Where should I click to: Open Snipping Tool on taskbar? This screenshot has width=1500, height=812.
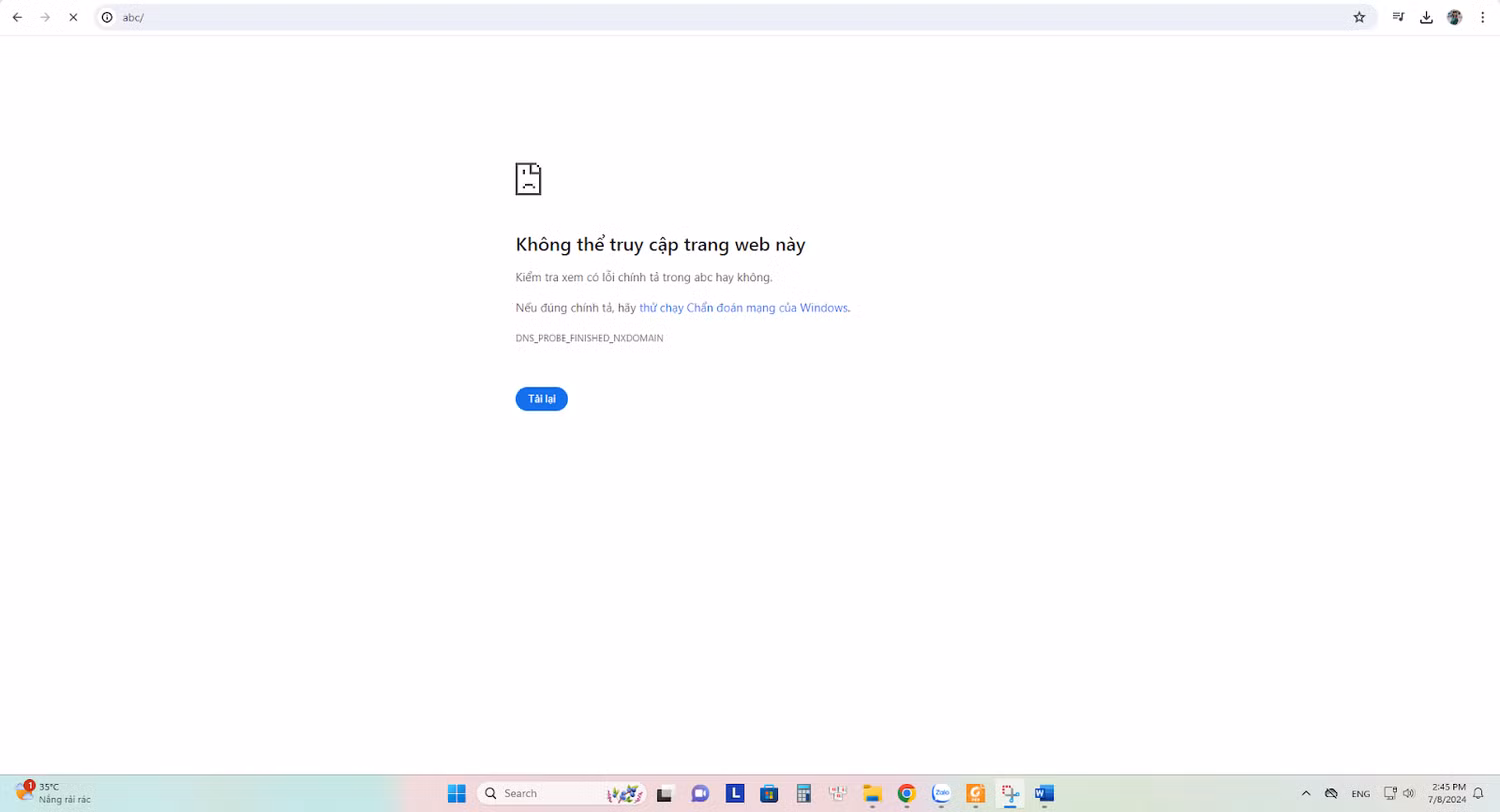coord(1010,793)
